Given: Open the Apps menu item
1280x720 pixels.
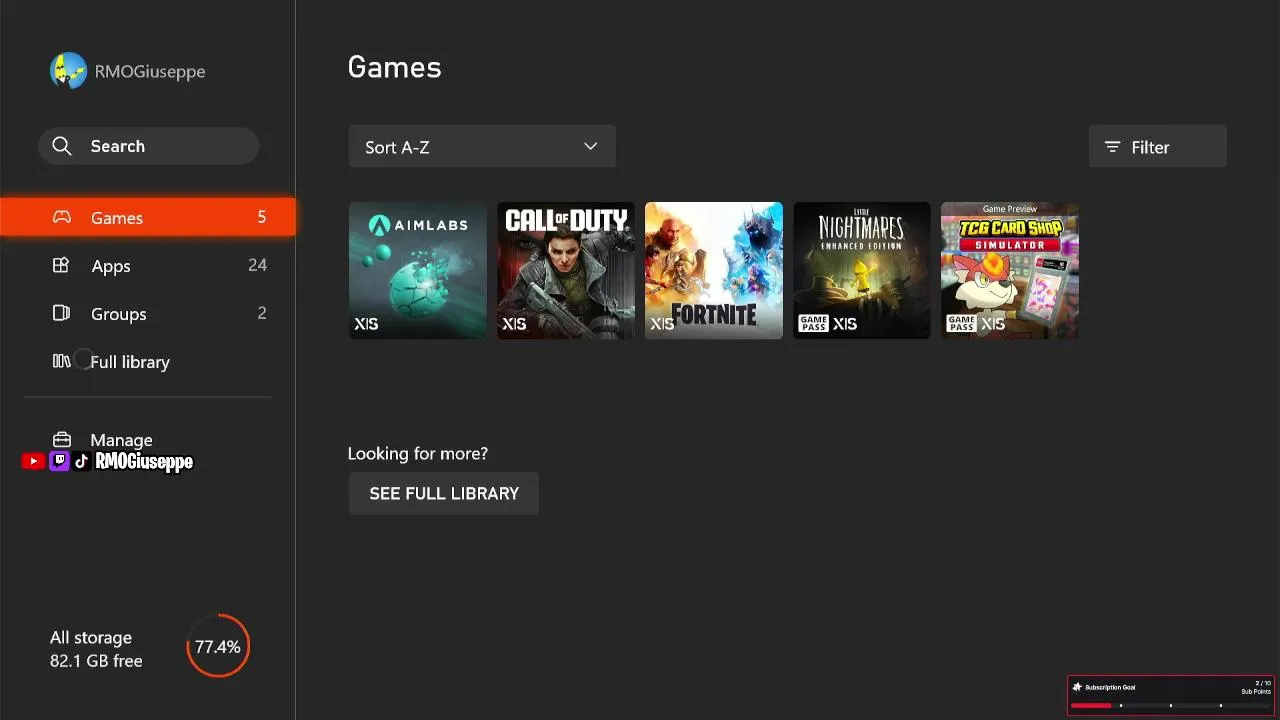Looking at the screenshot, I should [148, 265].
